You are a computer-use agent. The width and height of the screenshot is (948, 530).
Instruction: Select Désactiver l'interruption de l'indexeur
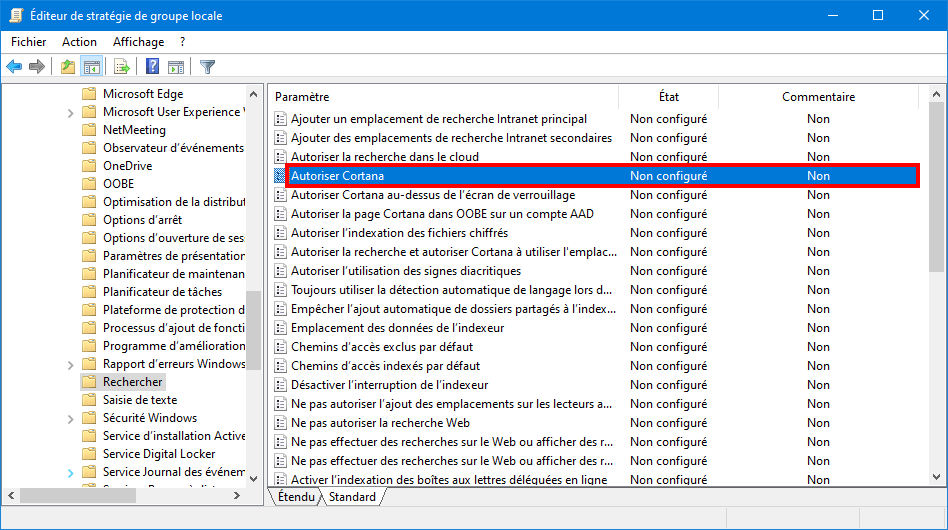tap(389, 385)
